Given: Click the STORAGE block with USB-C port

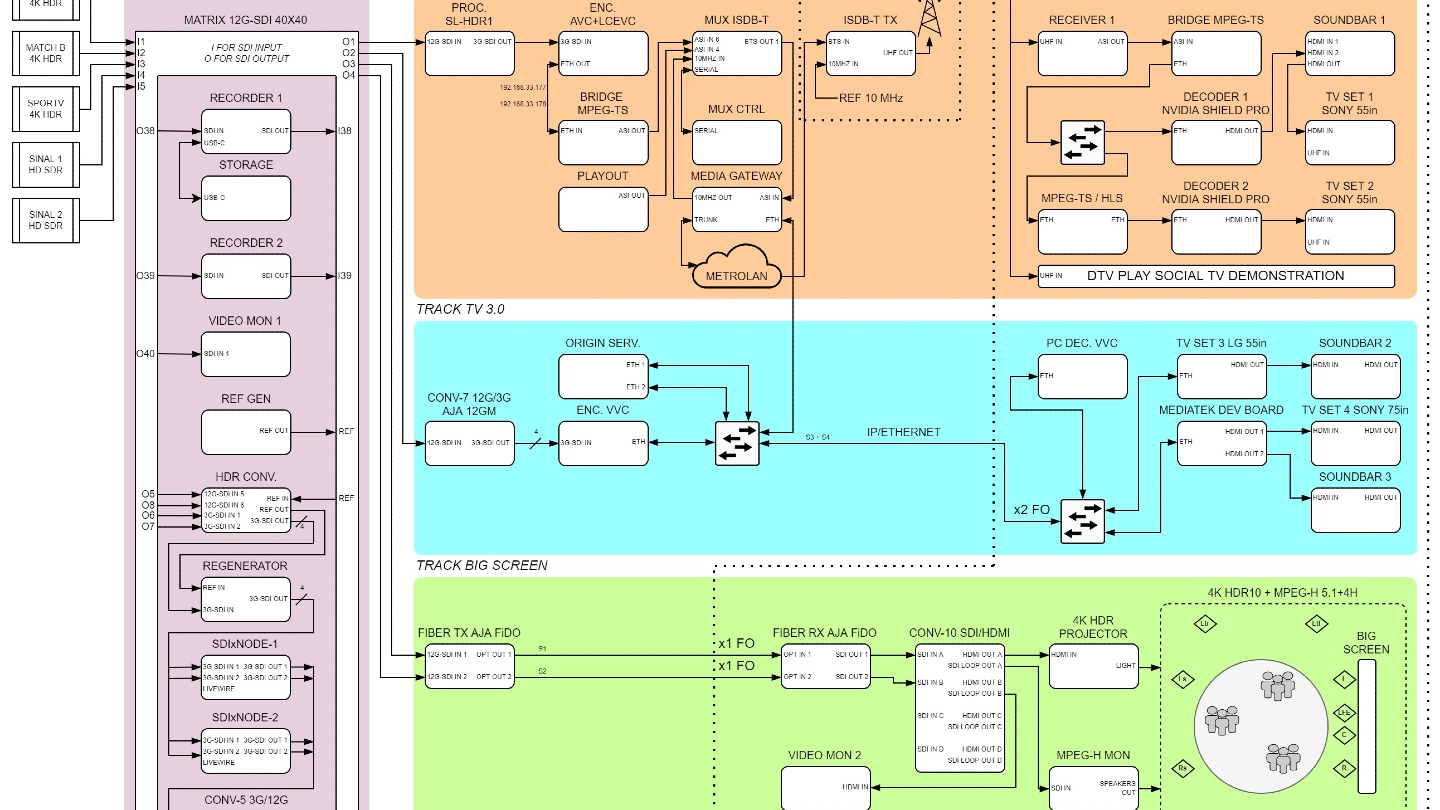Looking at the screenshot, I should [x=246, y=198].
